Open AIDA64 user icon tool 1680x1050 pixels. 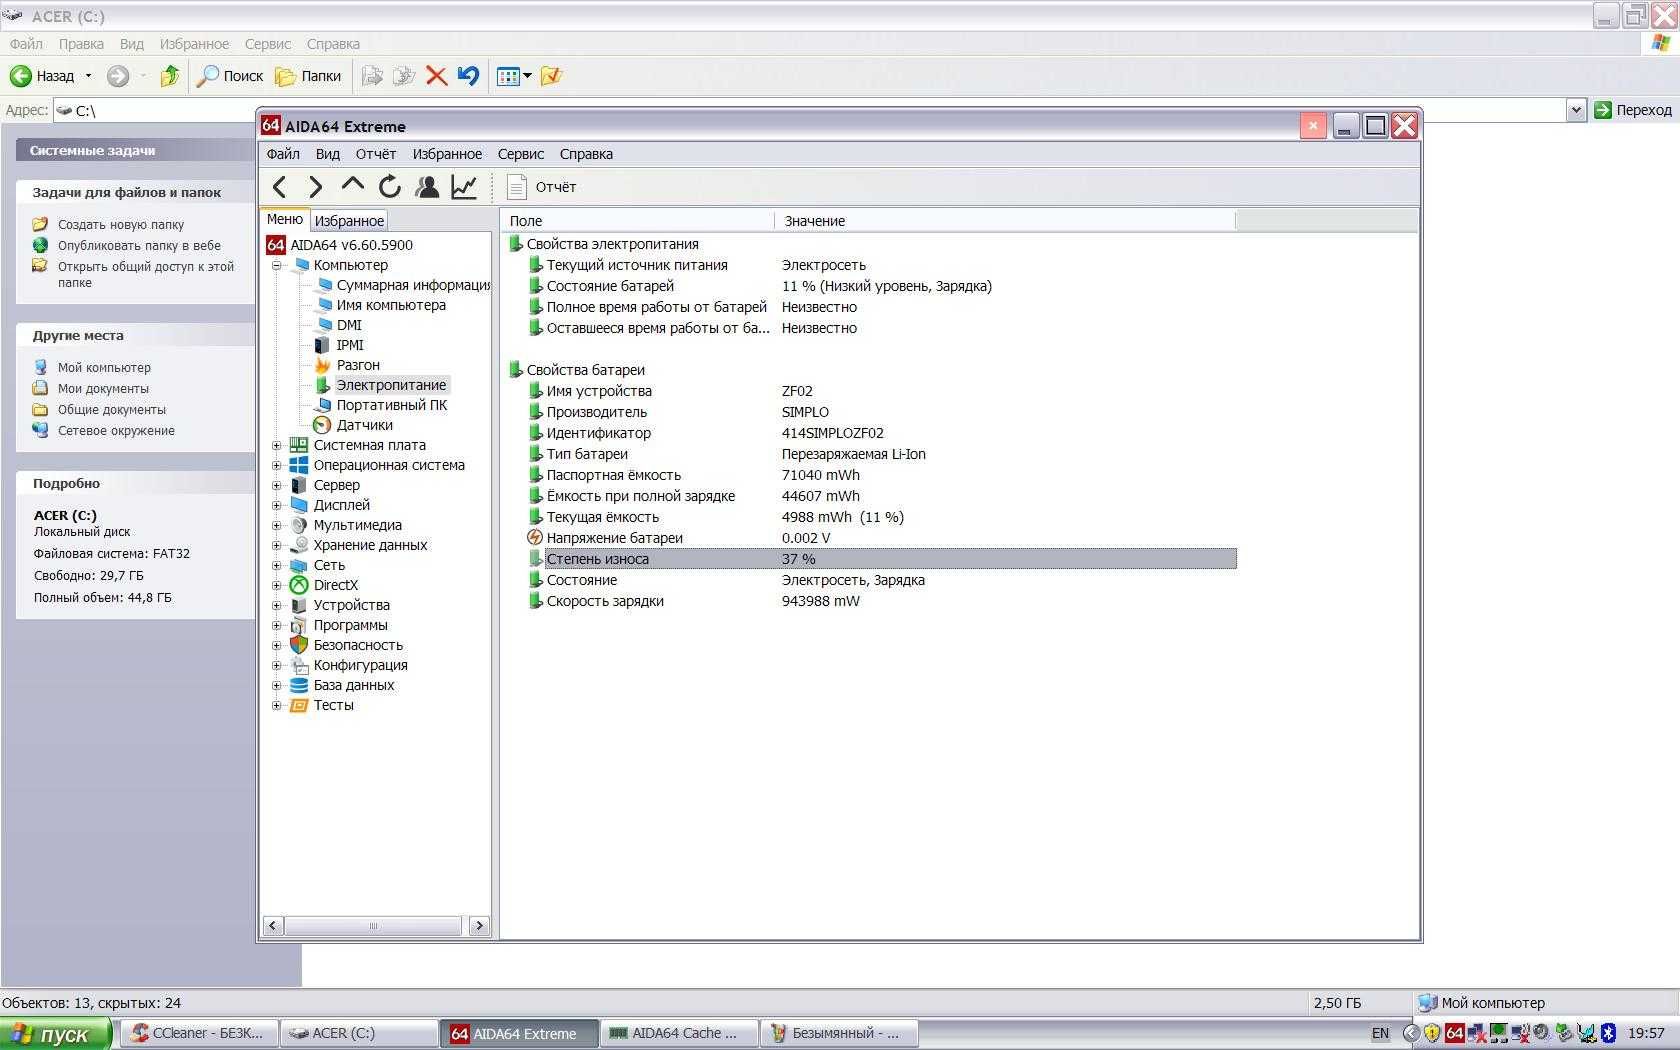tap(427, 187)
